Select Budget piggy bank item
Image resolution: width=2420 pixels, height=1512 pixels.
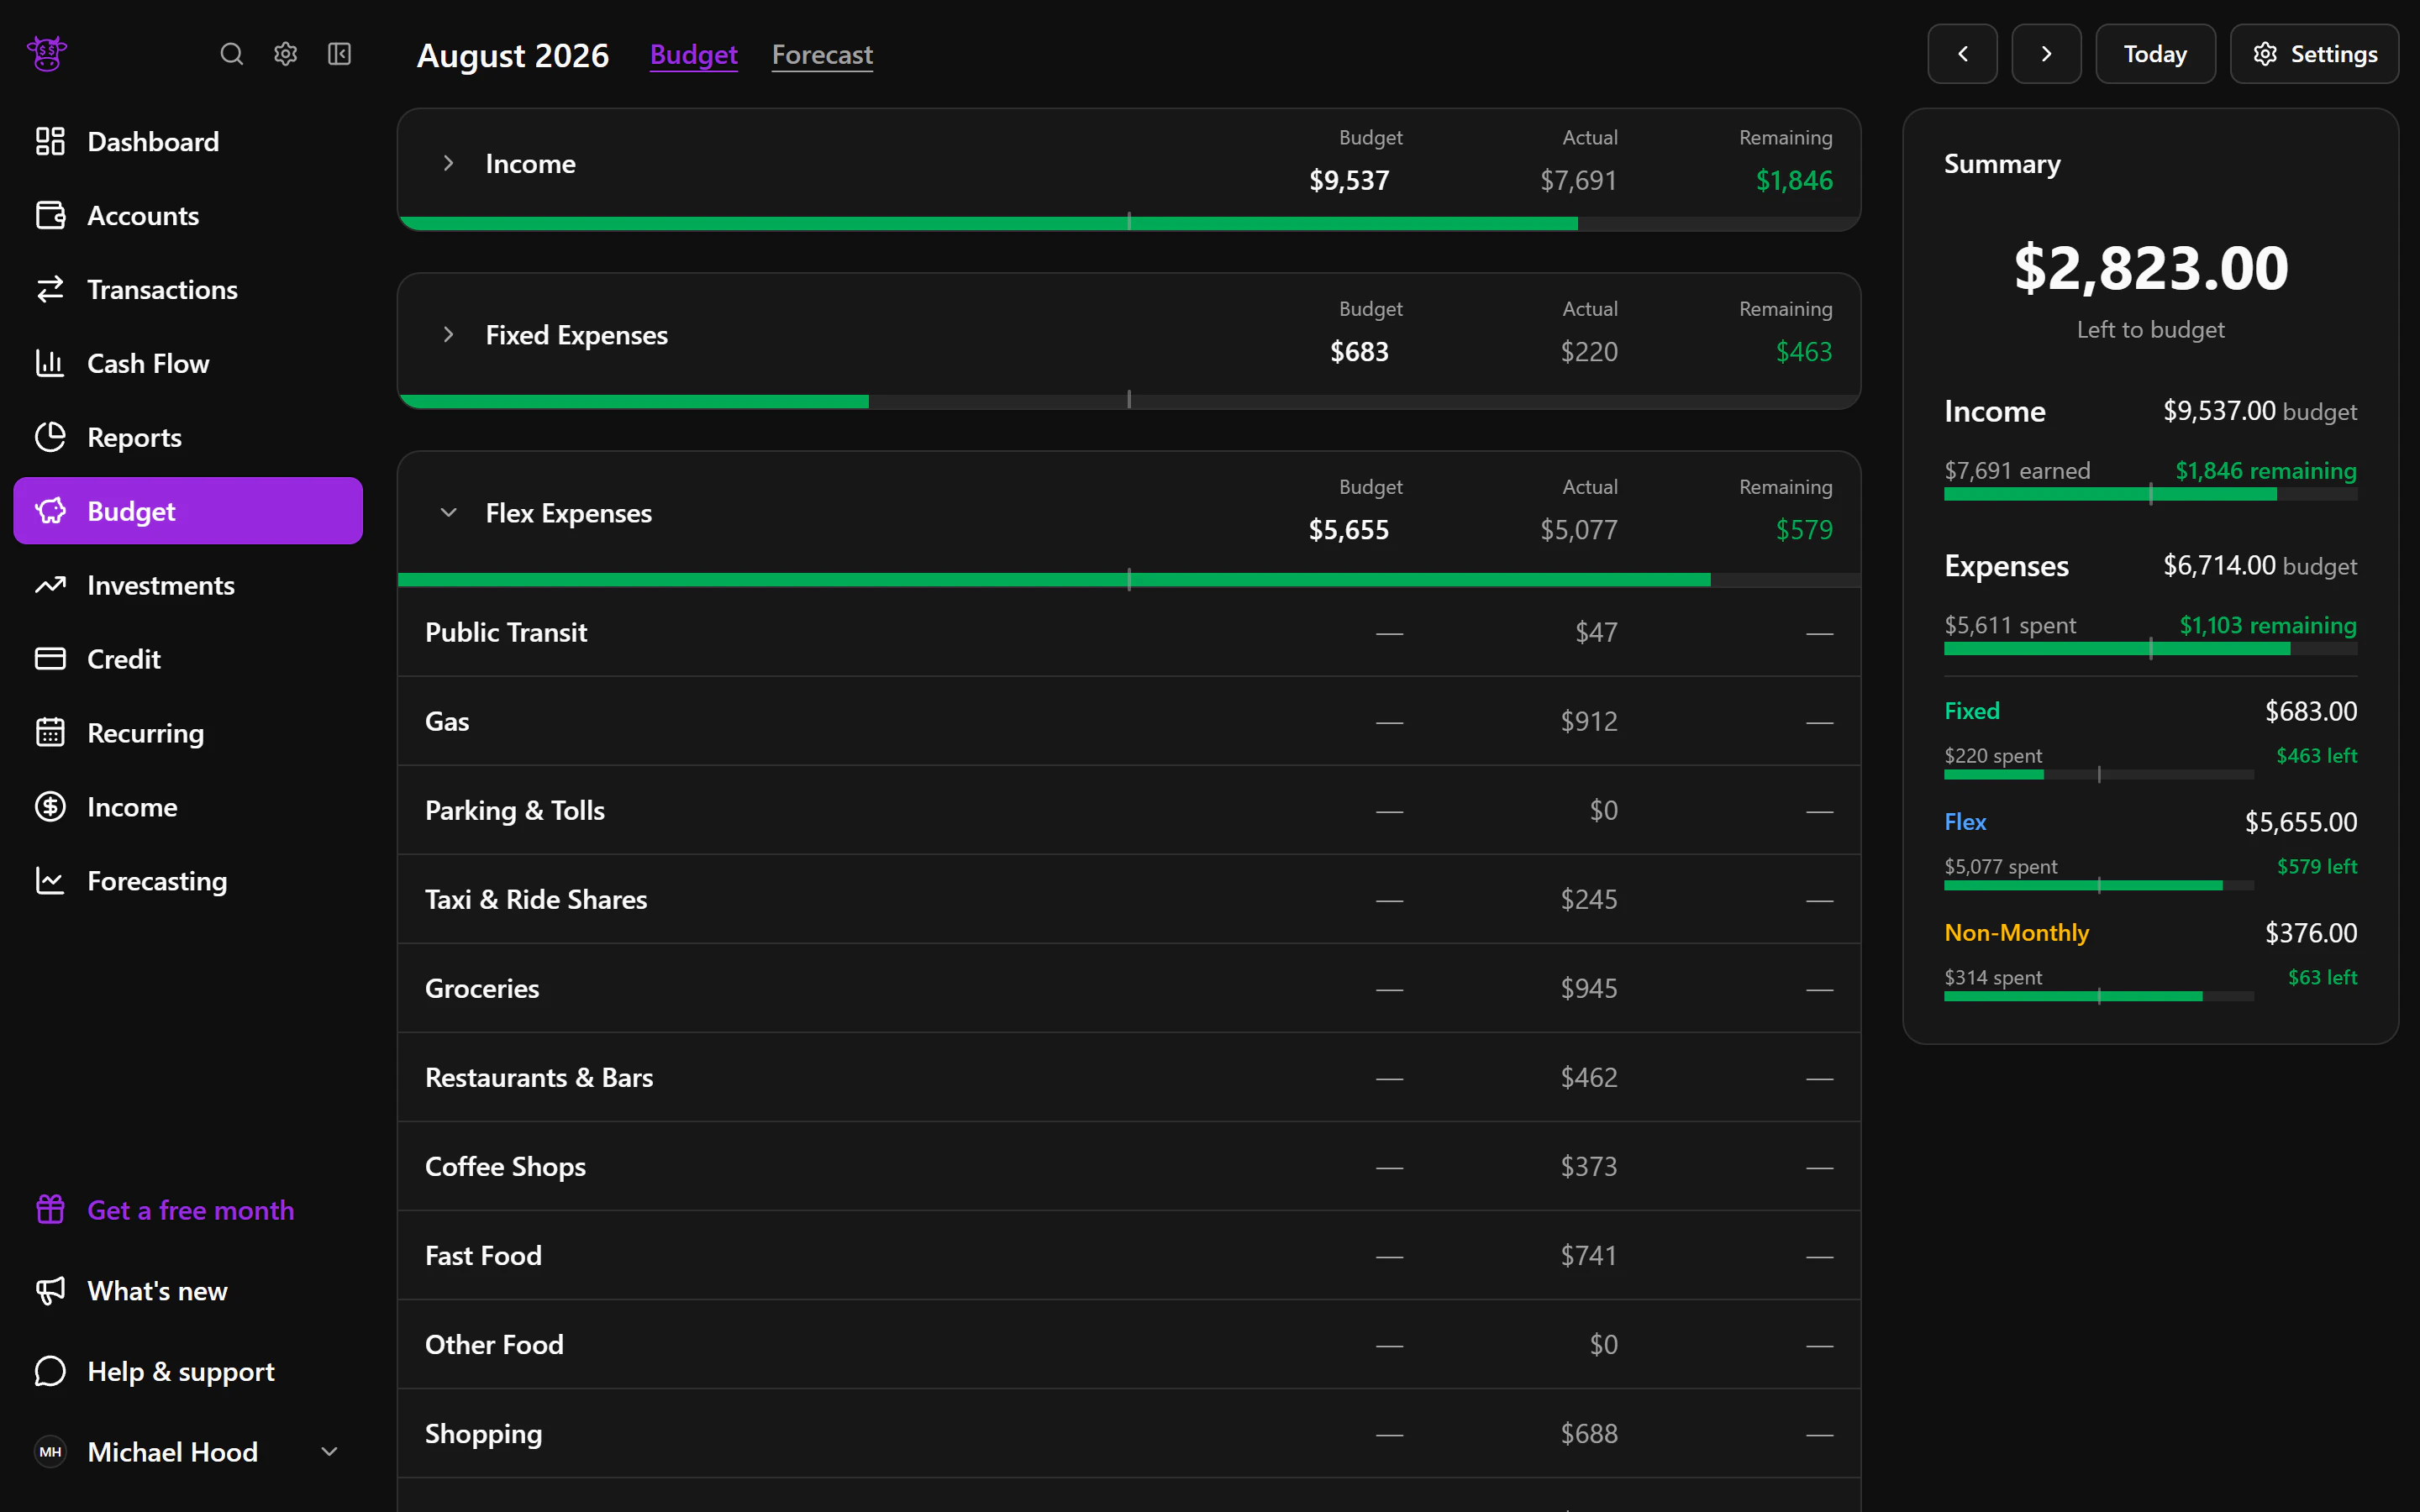(188, 511)
